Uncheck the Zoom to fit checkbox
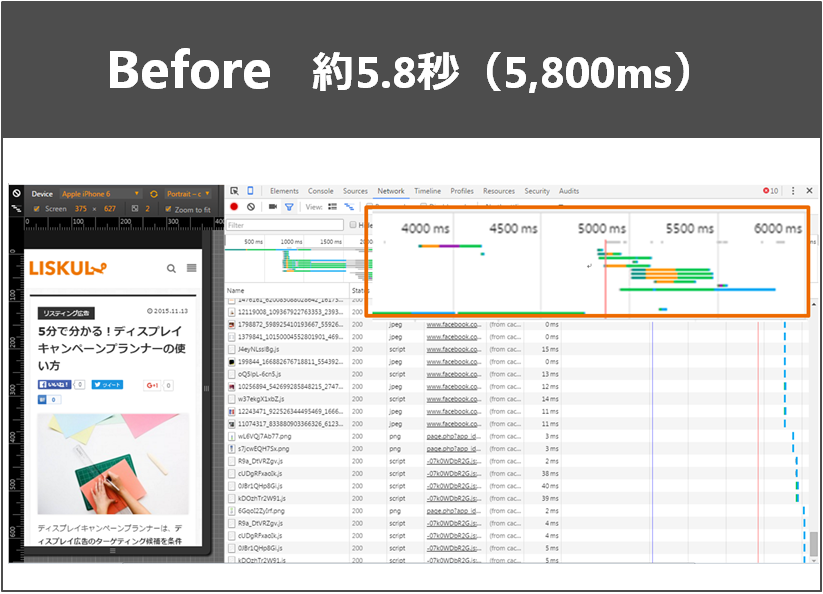This screenshot has height=594, width=823. pyautogui.click(x=168, y=209)
